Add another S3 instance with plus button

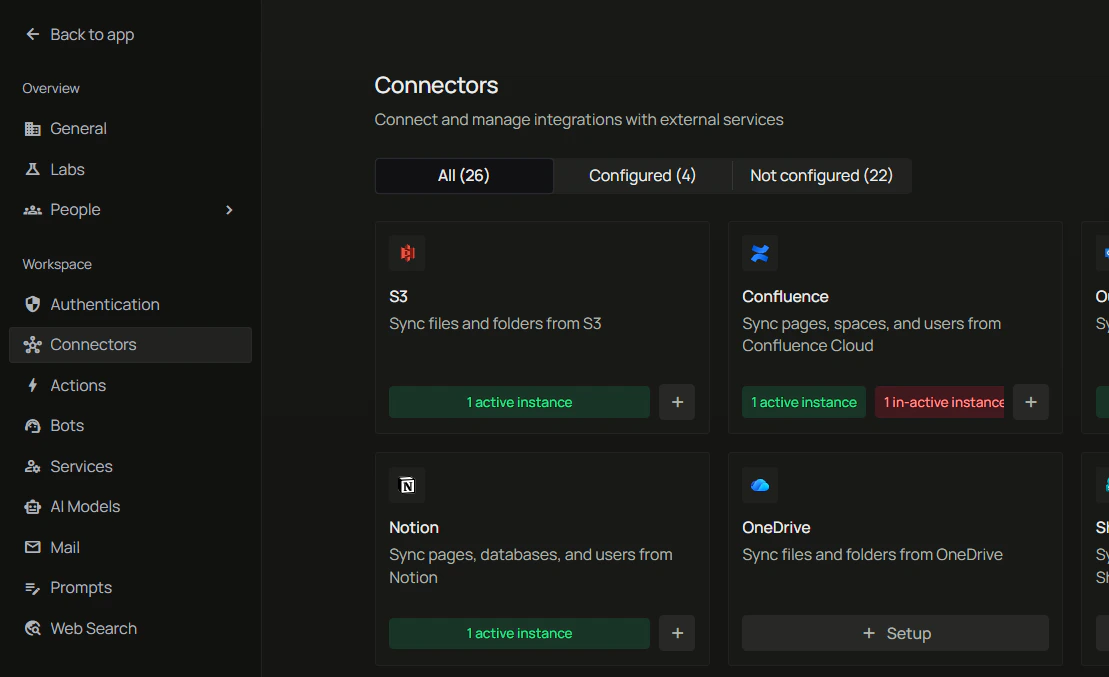(x=677, y=402)
